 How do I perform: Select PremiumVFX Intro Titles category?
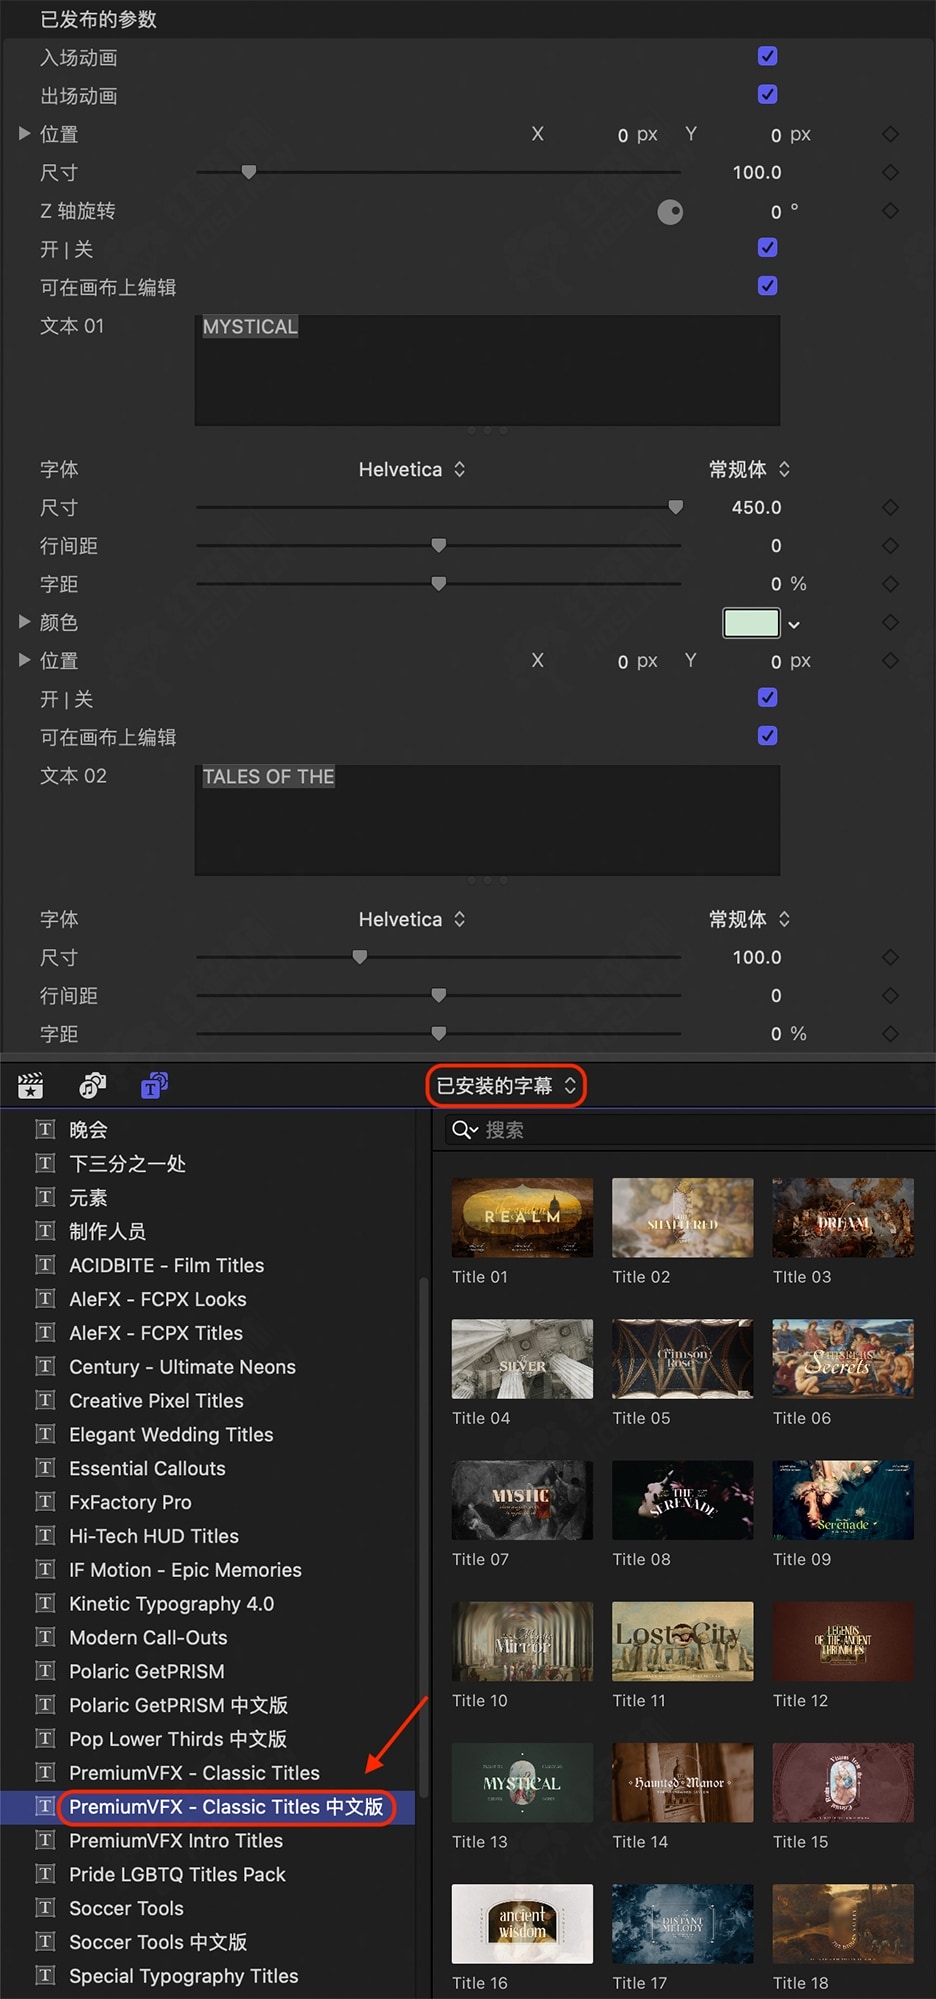(176, 1841)
